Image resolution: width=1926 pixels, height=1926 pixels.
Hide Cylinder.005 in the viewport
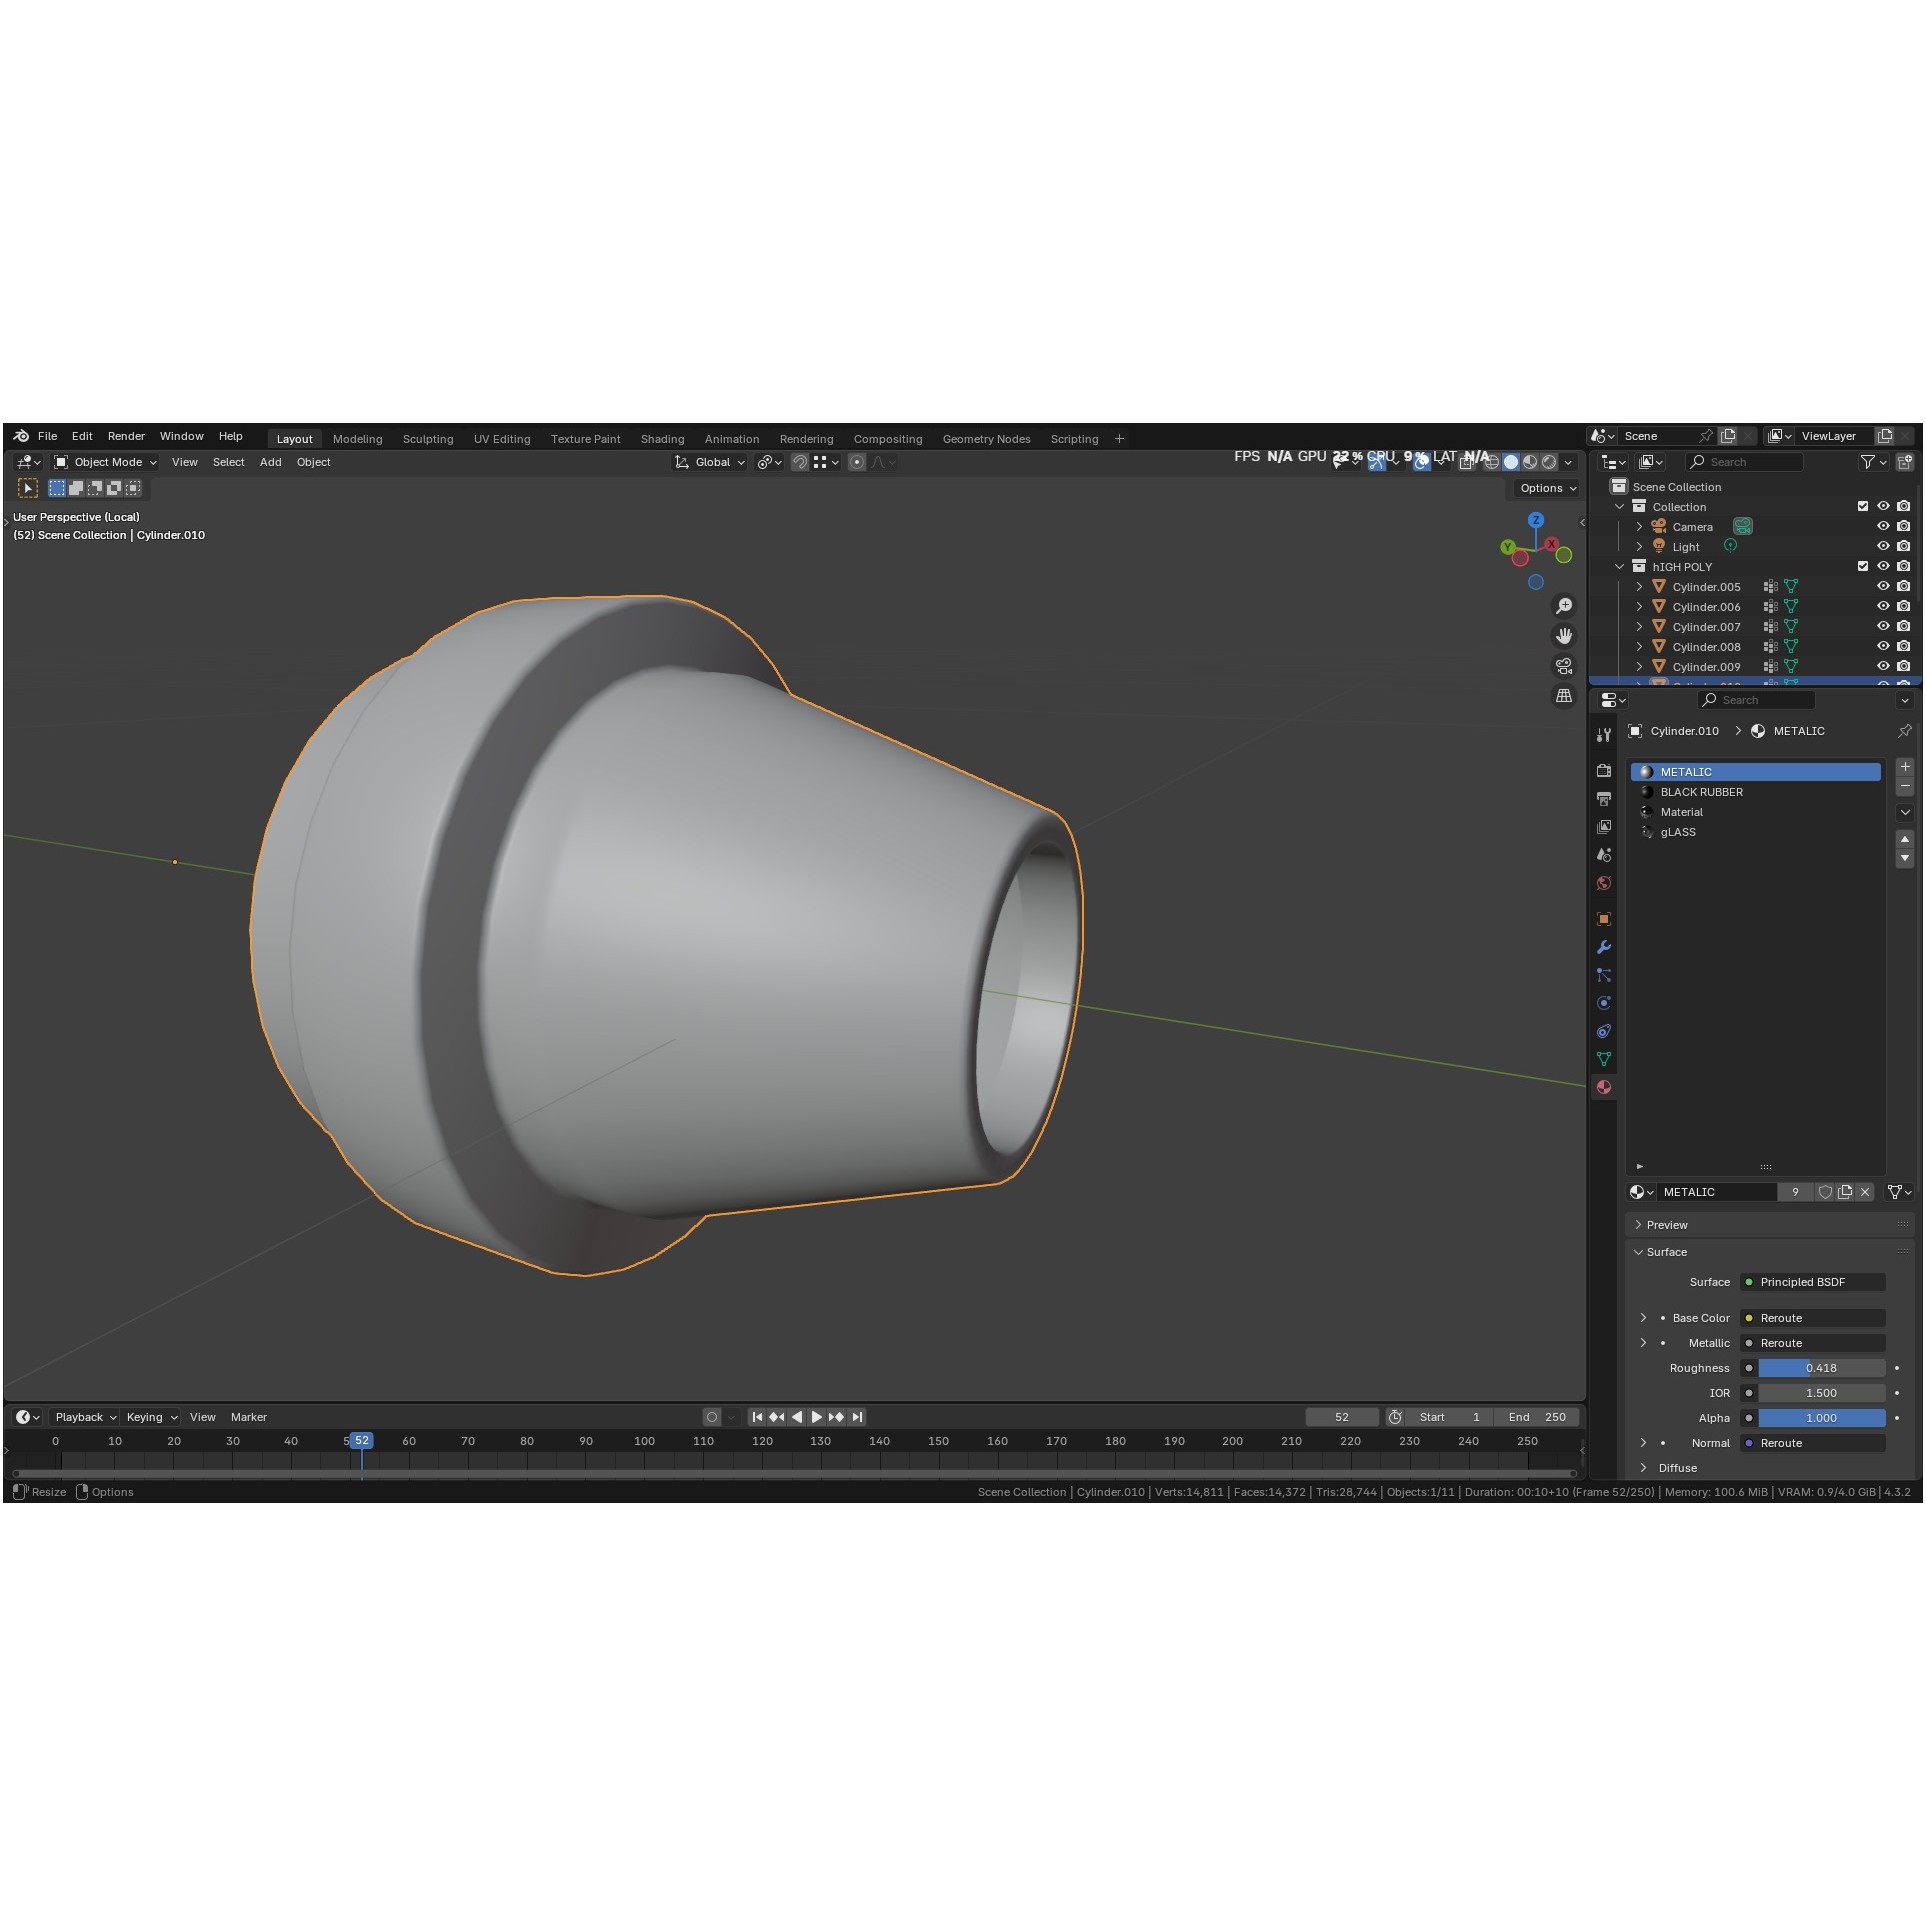point(1883,587)
